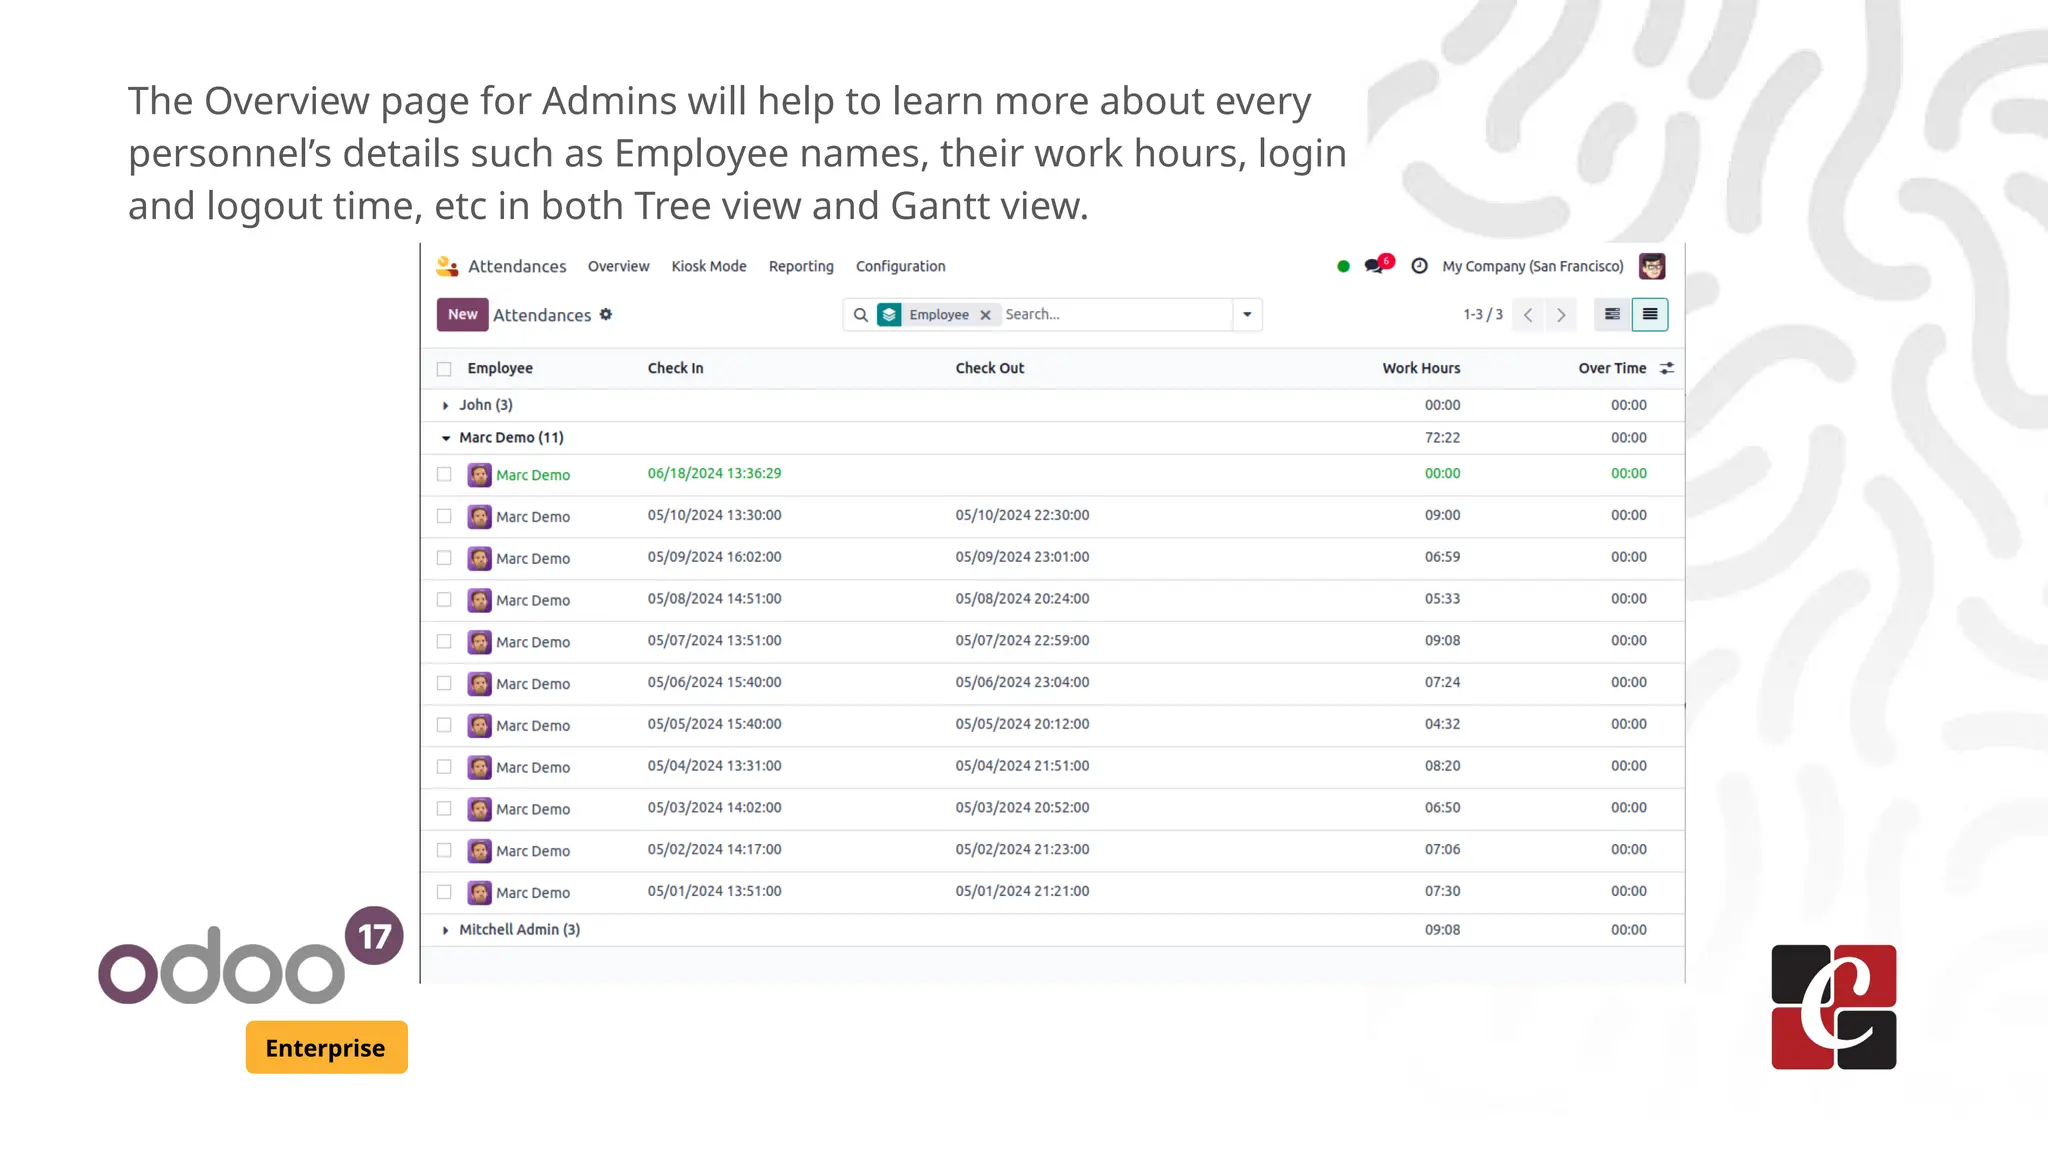Check the 05/08/2024 14:51:00 attendance row
Viewport: 2048px width, 1152px height.
[444, 600]
